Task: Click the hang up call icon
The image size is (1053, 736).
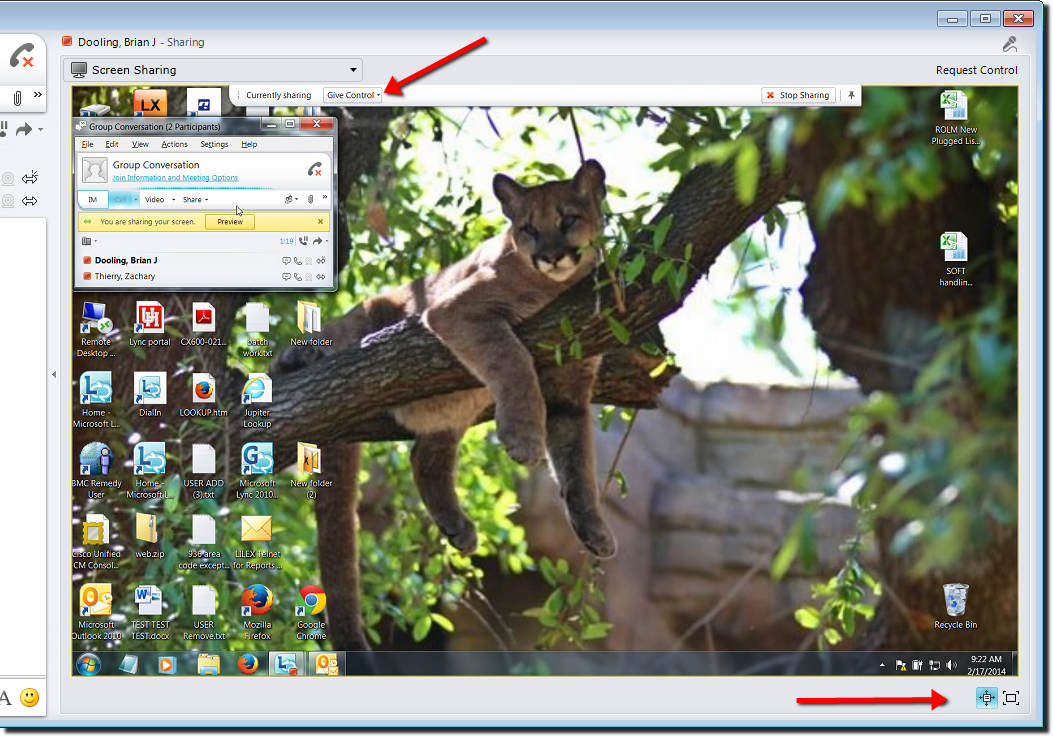Action: 21,56
